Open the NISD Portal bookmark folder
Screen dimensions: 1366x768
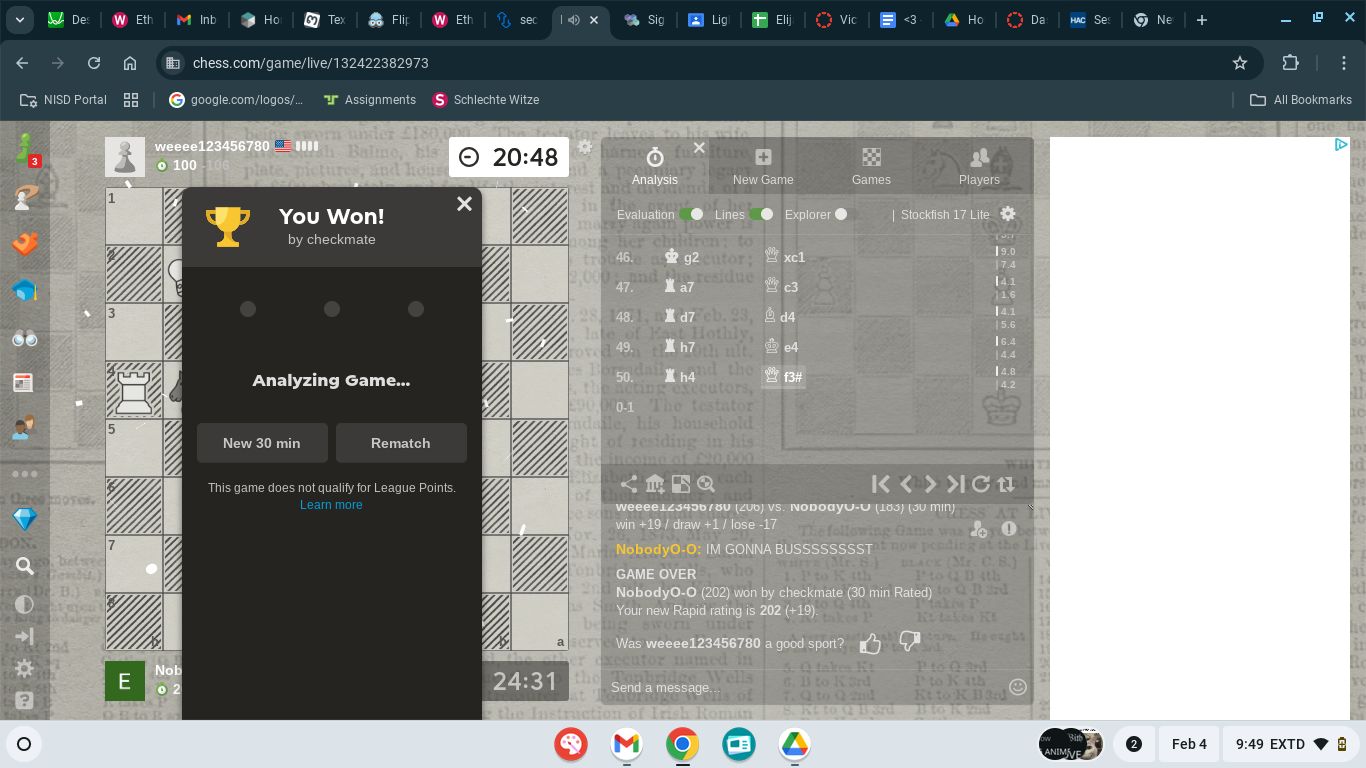[x=62, y=100]
